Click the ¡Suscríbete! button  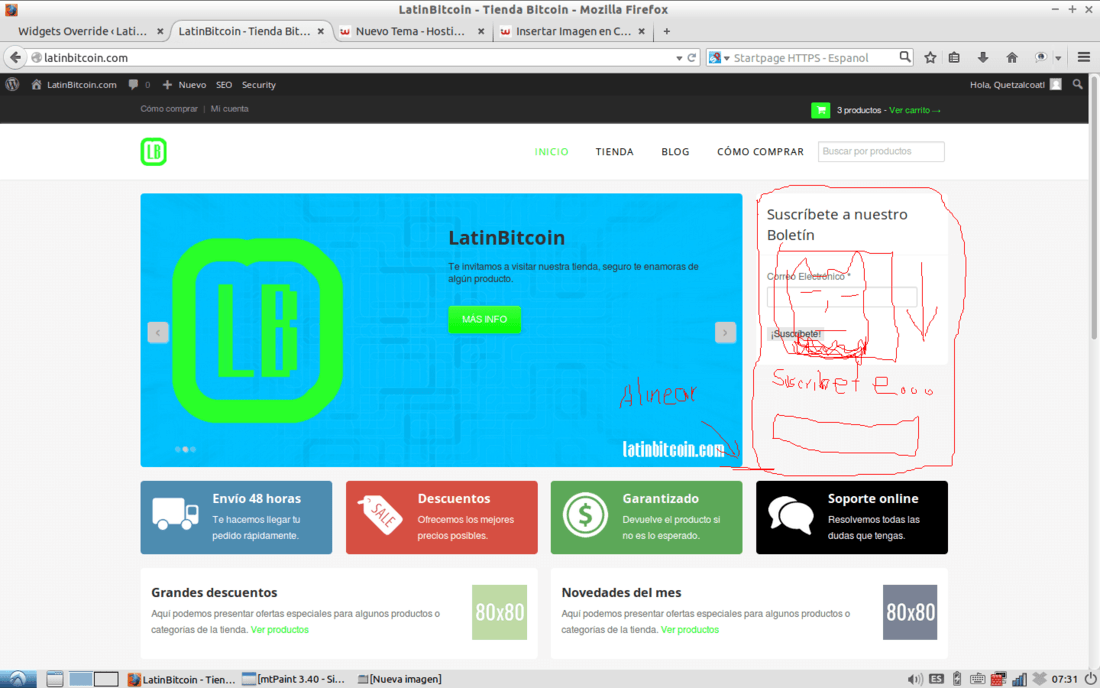click(x=795, y=334)
